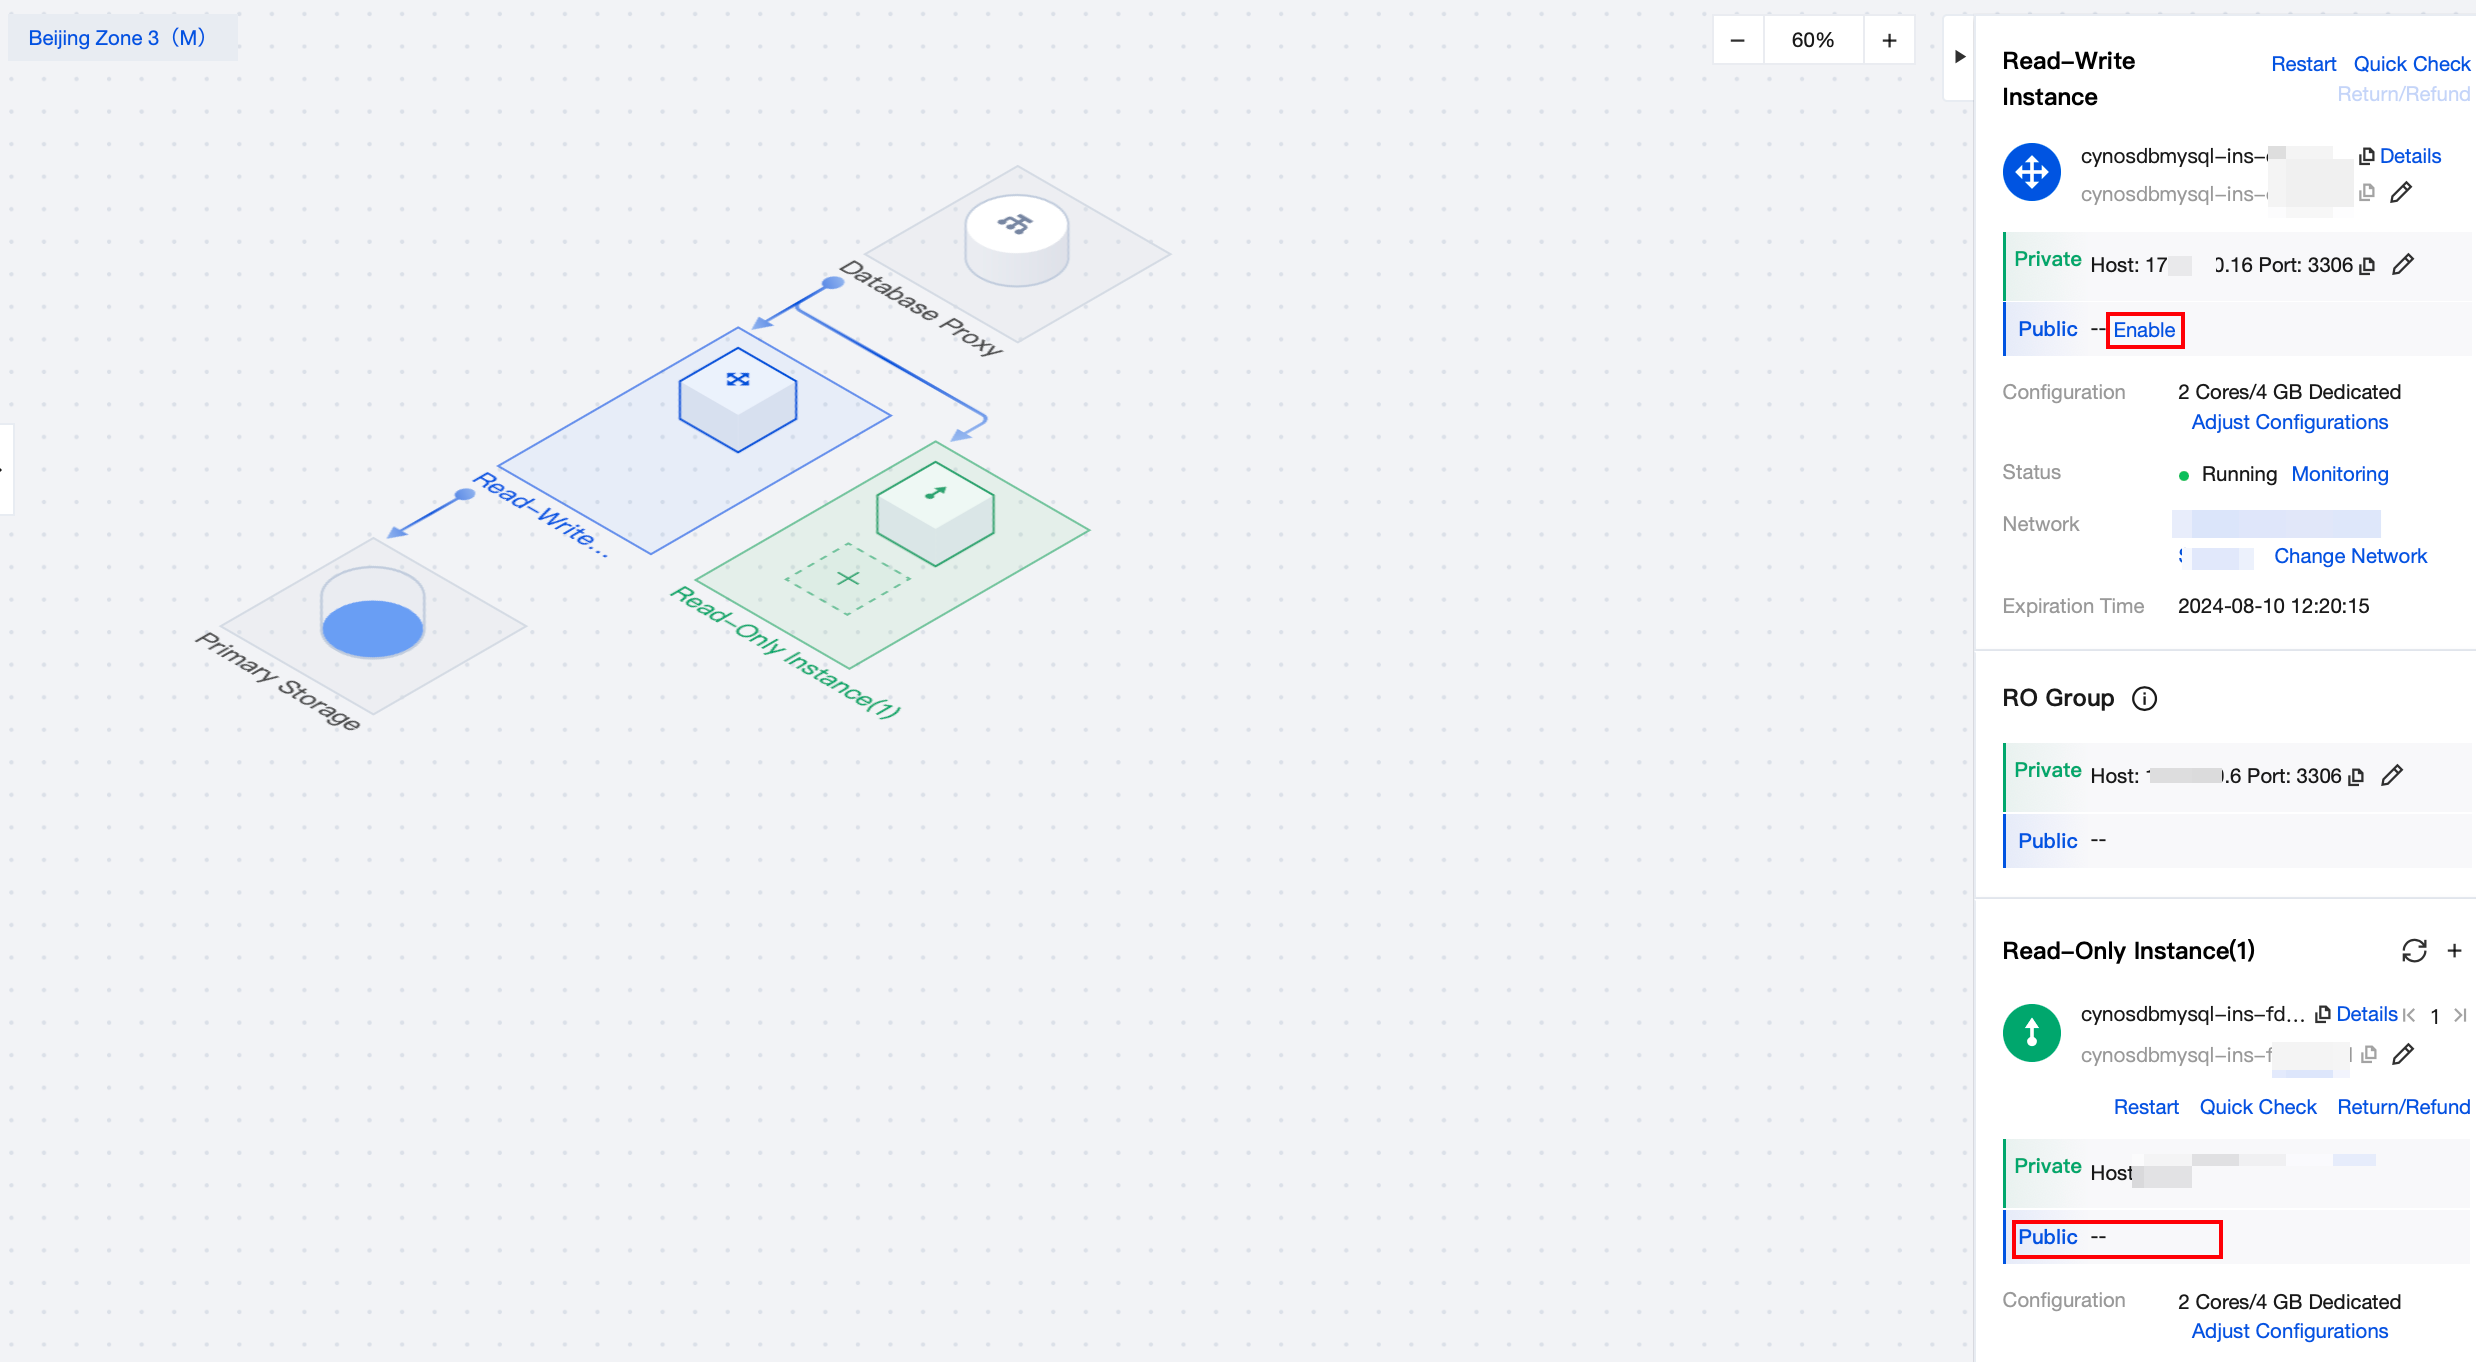Add a new Read-Only Instance
The image size is (2476, 1362).
point(2454,951)
